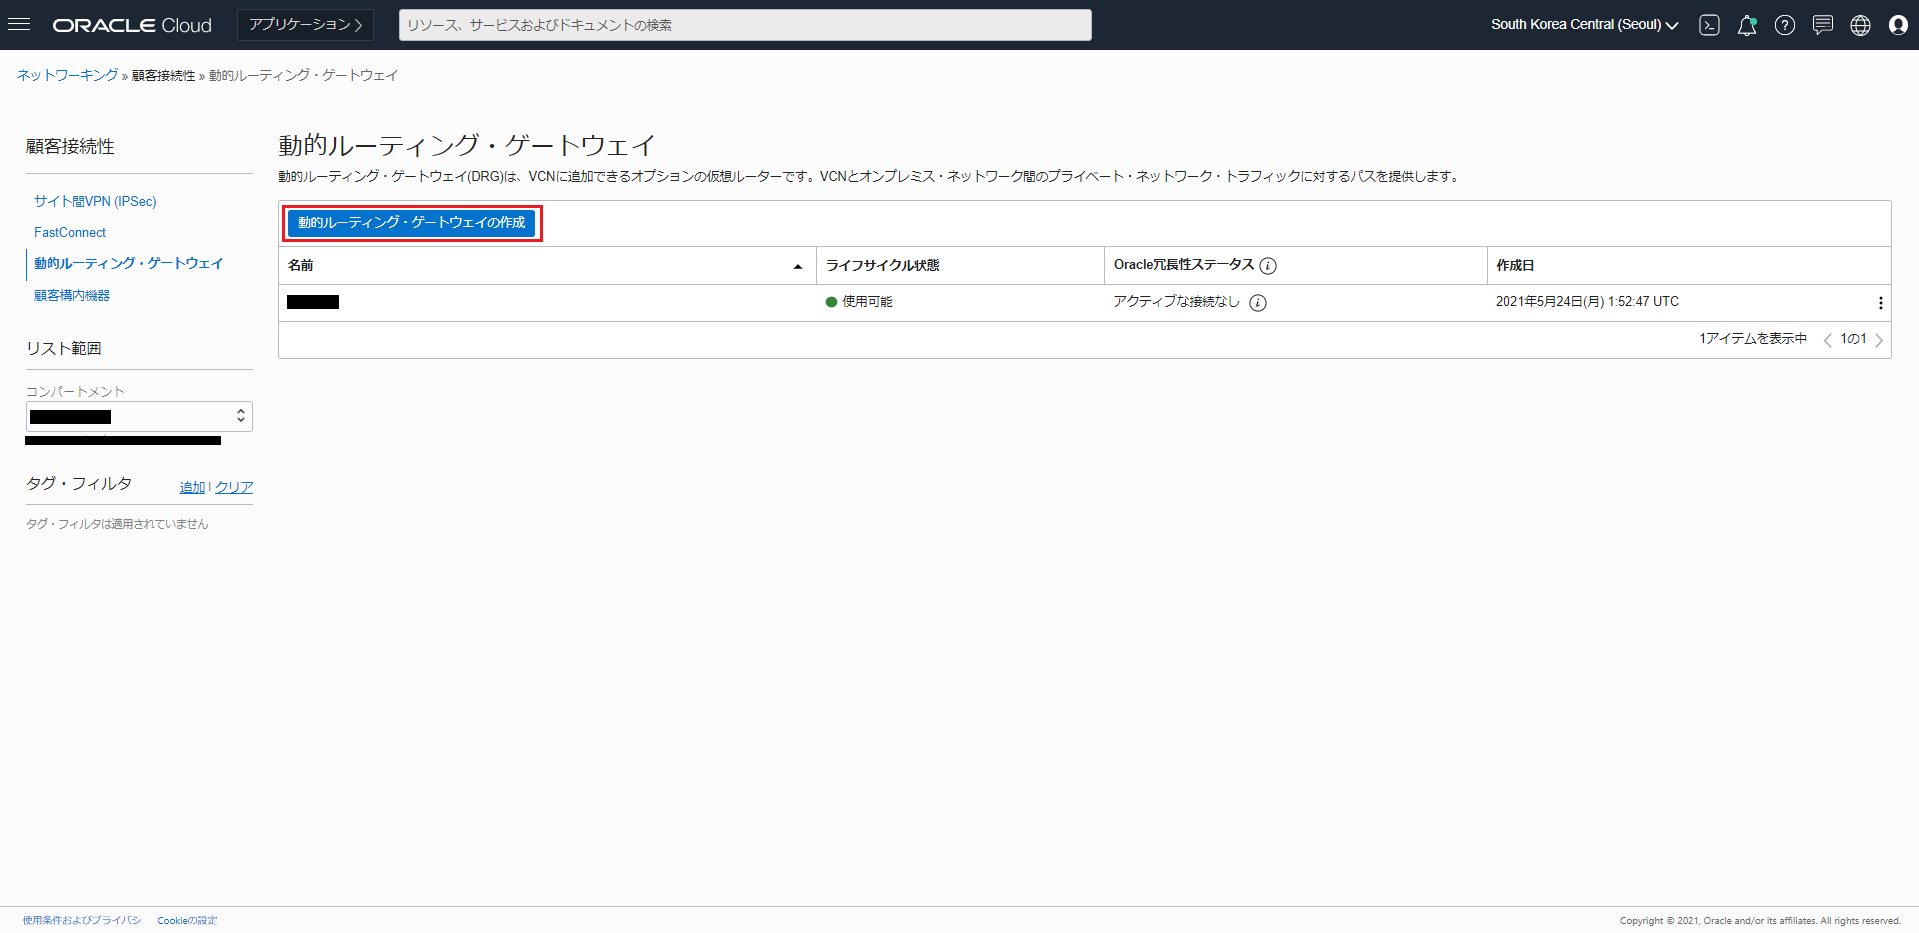Click the 2021年5月24日(月) 1:52:47 UTC date
Image resolution: width=1919 pixels, height=933 pixels.
tap(1587, 302)
